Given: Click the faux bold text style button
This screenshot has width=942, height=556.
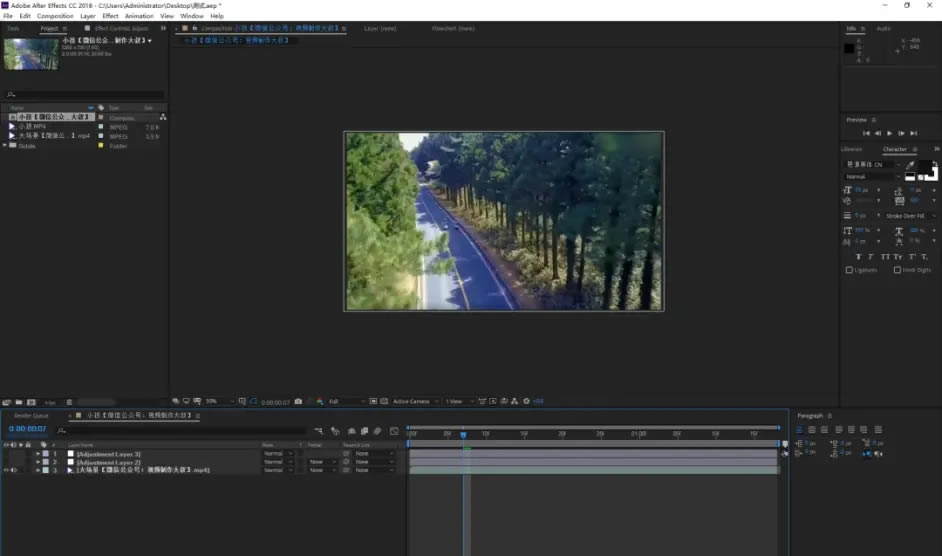Looking at the screenshot, I should point(858,257).
